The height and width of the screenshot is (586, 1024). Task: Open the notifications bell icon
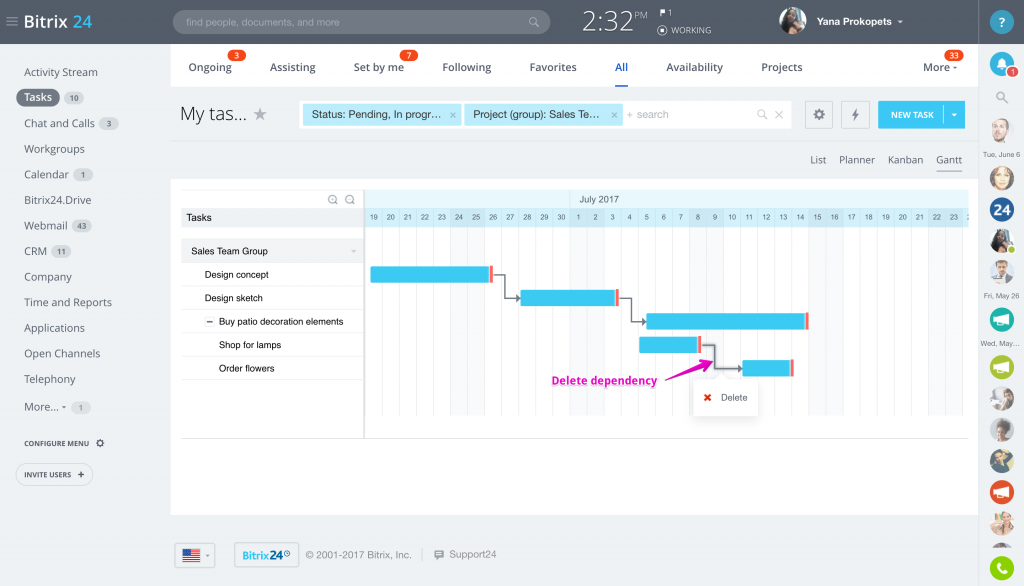click(x=1001, y=64)
